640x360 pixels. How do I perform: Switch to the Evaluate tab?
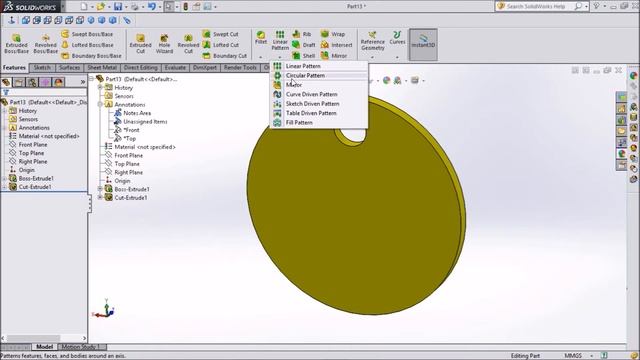click(x=175, y=68)
